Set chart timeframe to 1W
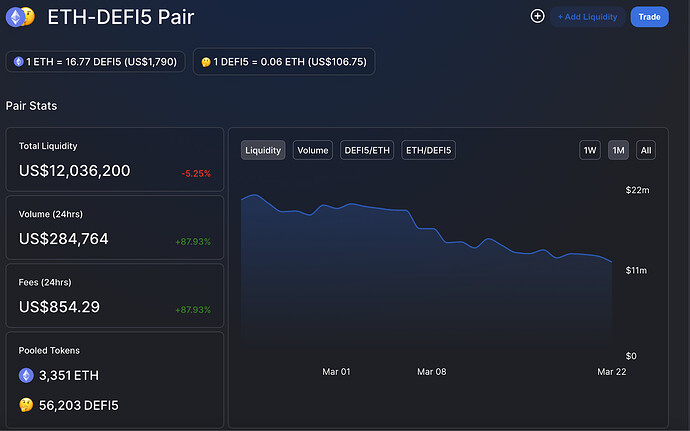690x431 pixels. click(590, 150)
